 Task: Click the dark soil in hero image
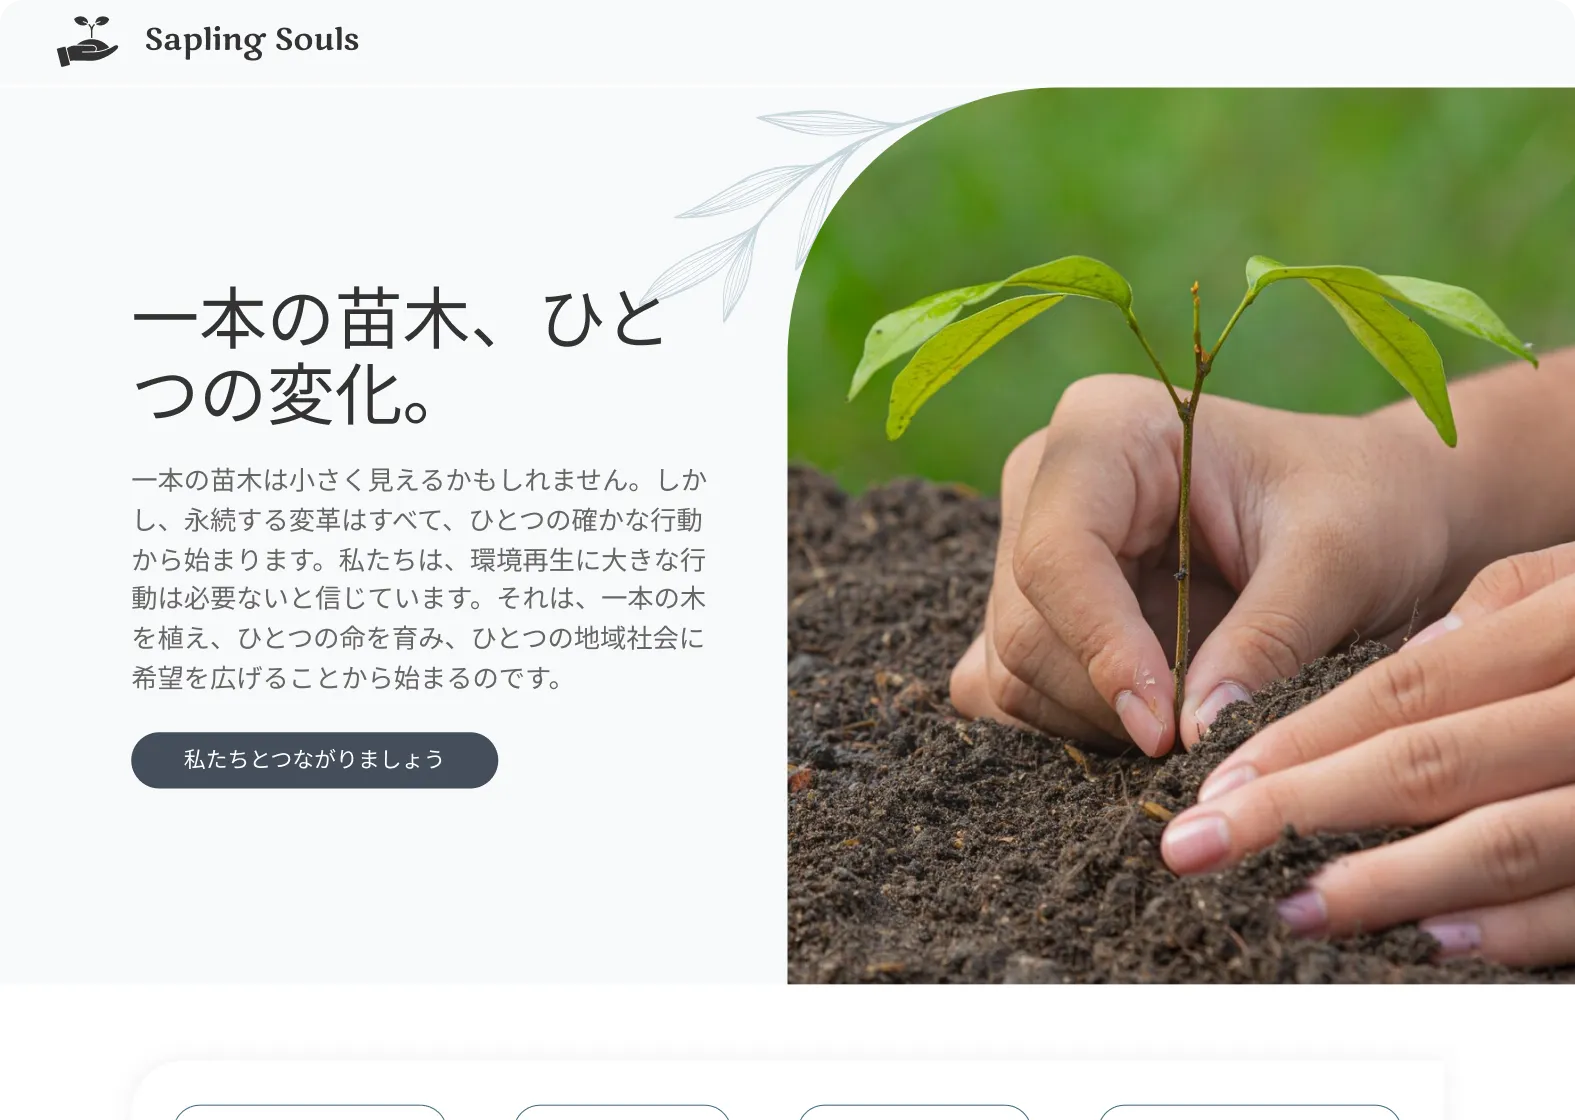tap(950, 850)
